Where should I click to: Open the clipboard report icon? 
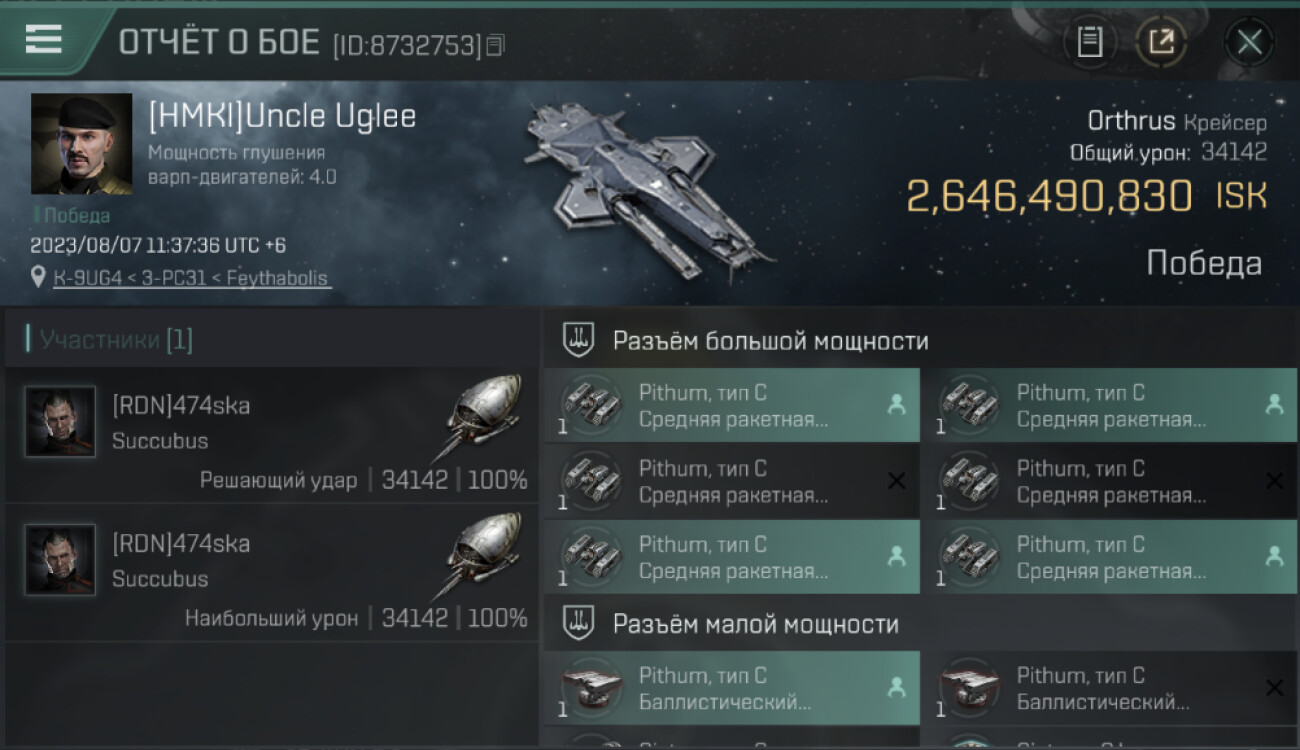tap(1090, 42)
